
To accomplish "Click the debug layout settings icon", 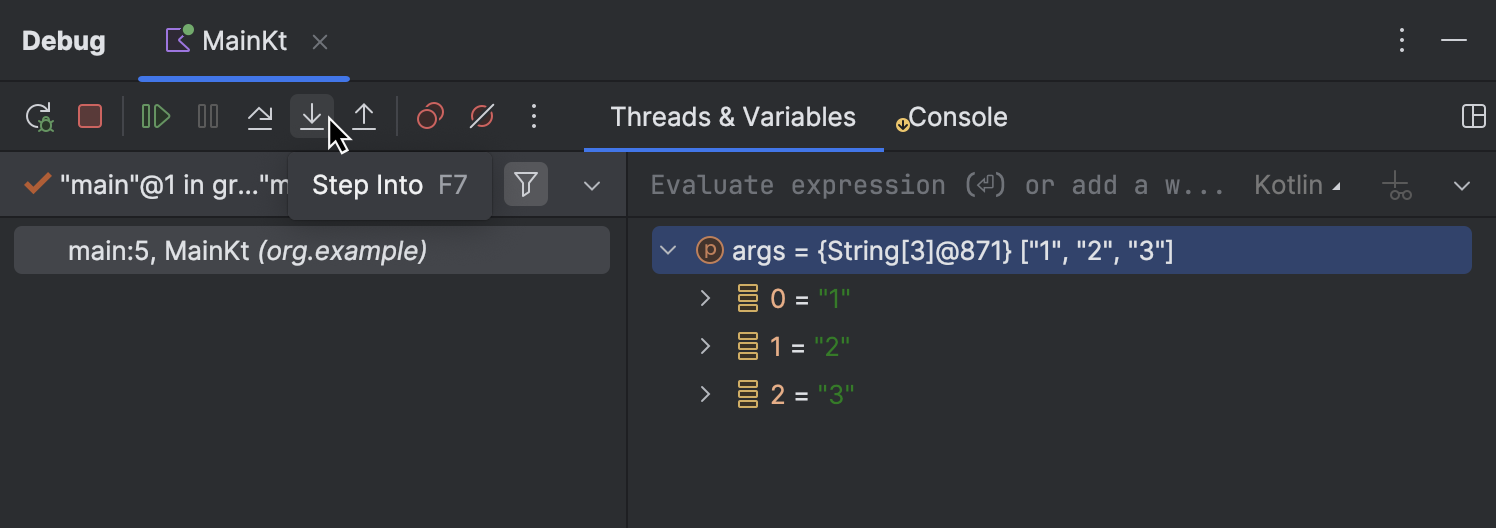I will 1473,117.
